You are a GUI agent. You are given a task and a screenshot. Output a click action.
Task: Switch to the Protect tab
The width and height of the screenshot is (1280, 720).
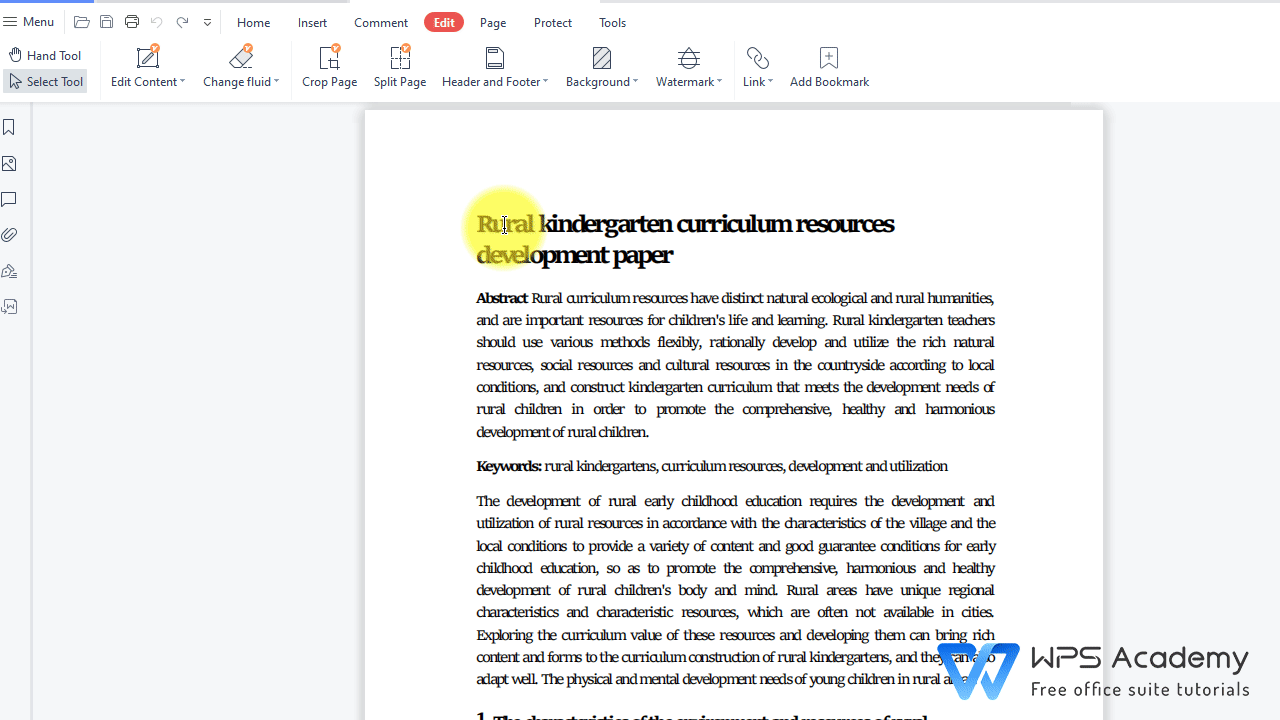point(552,21)
